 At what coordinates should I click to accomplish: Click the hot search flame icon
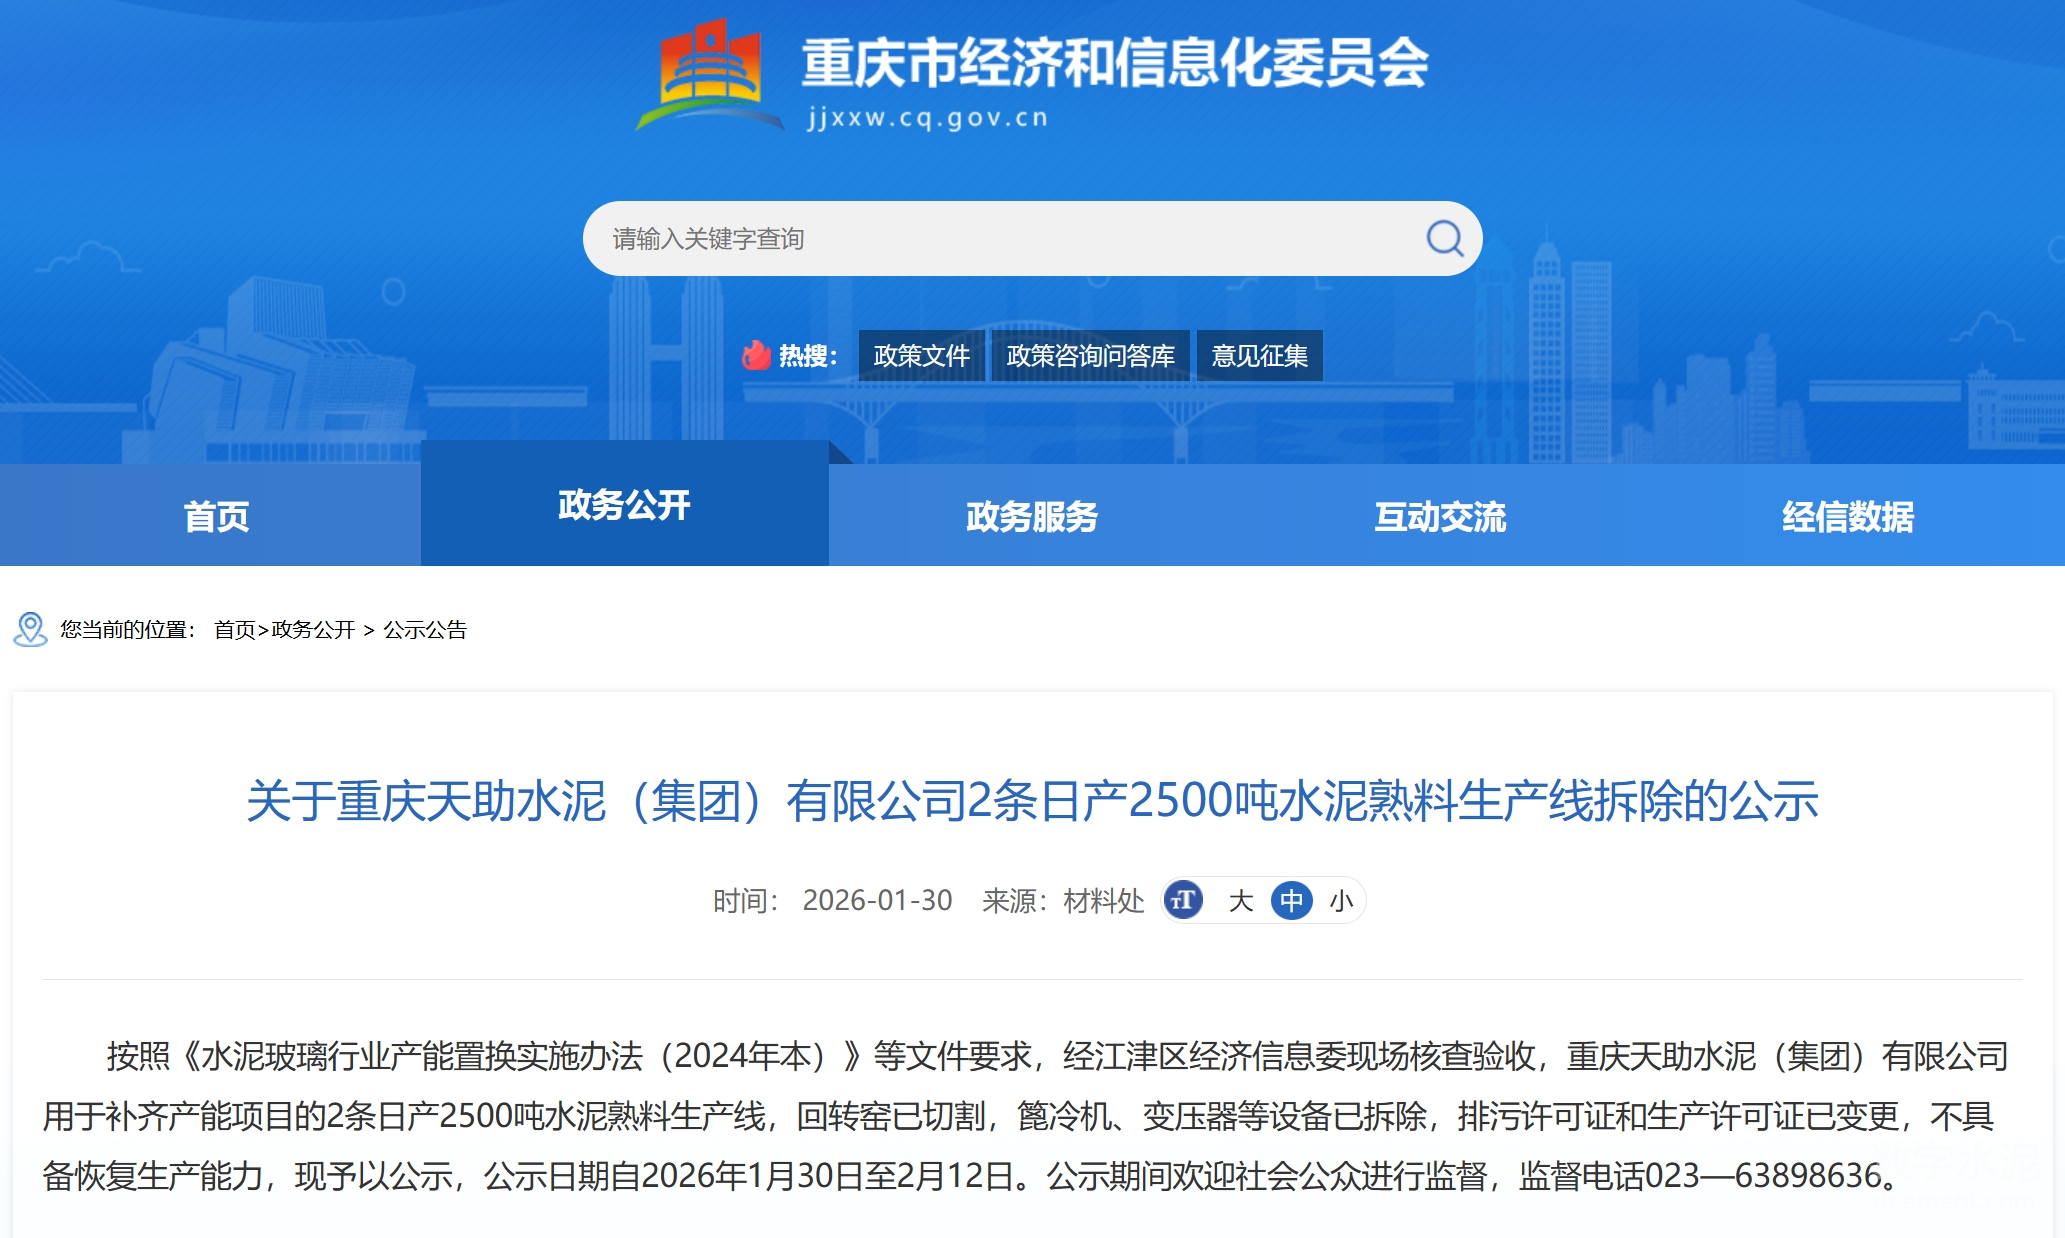(x=756, y=355)
